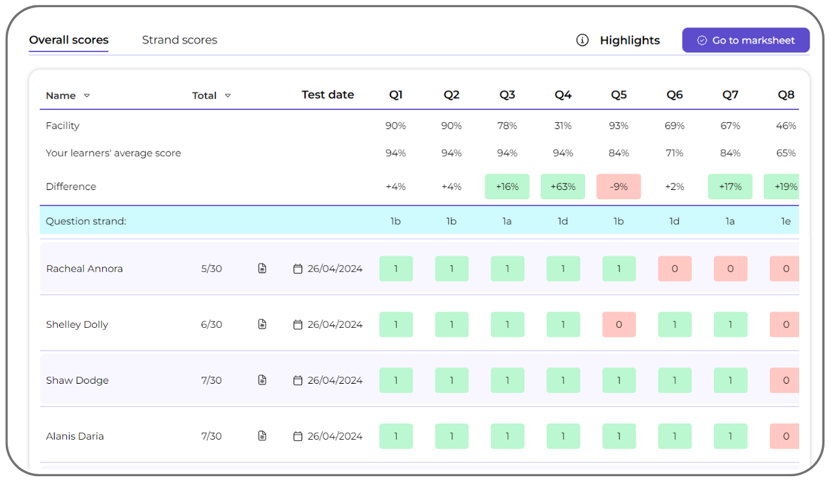
Task: Toggle the Highlights option
Action: tap(629, 40)
